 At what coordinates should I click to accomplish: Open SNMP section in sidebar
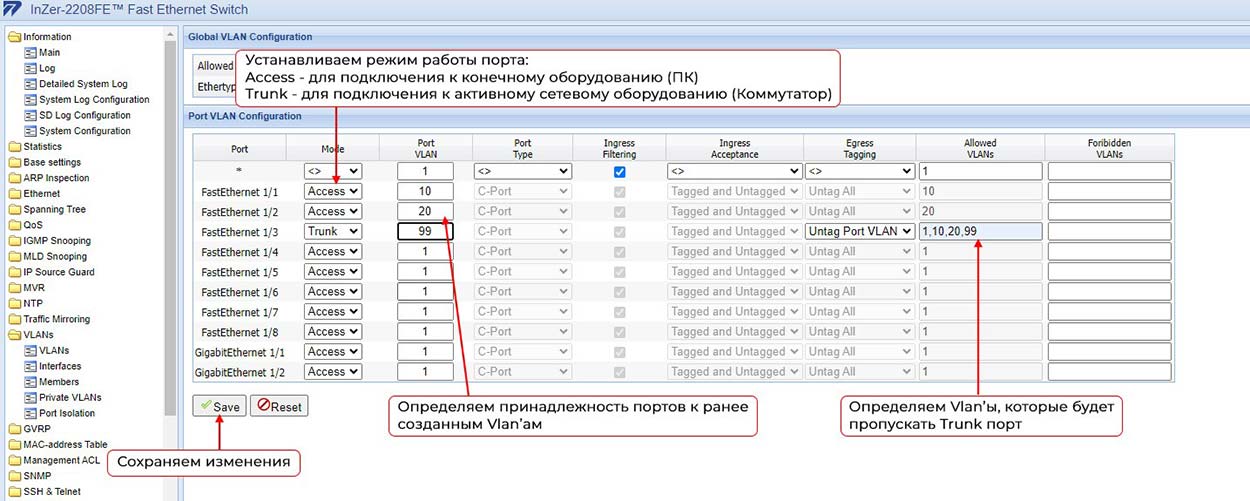coord(37,476)
